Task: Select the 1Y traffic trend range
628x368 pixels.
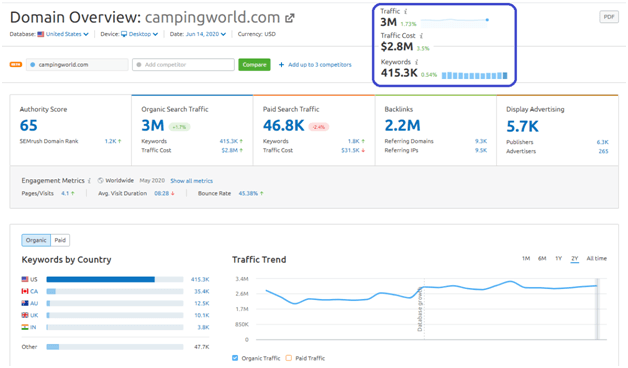Action: pyautogui.click(x=558, y=259)
